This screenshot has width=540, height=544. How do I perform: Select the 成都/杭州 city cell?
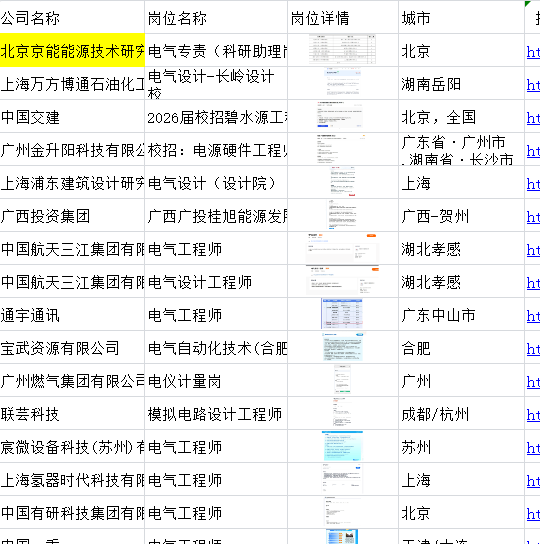(461, 413)
